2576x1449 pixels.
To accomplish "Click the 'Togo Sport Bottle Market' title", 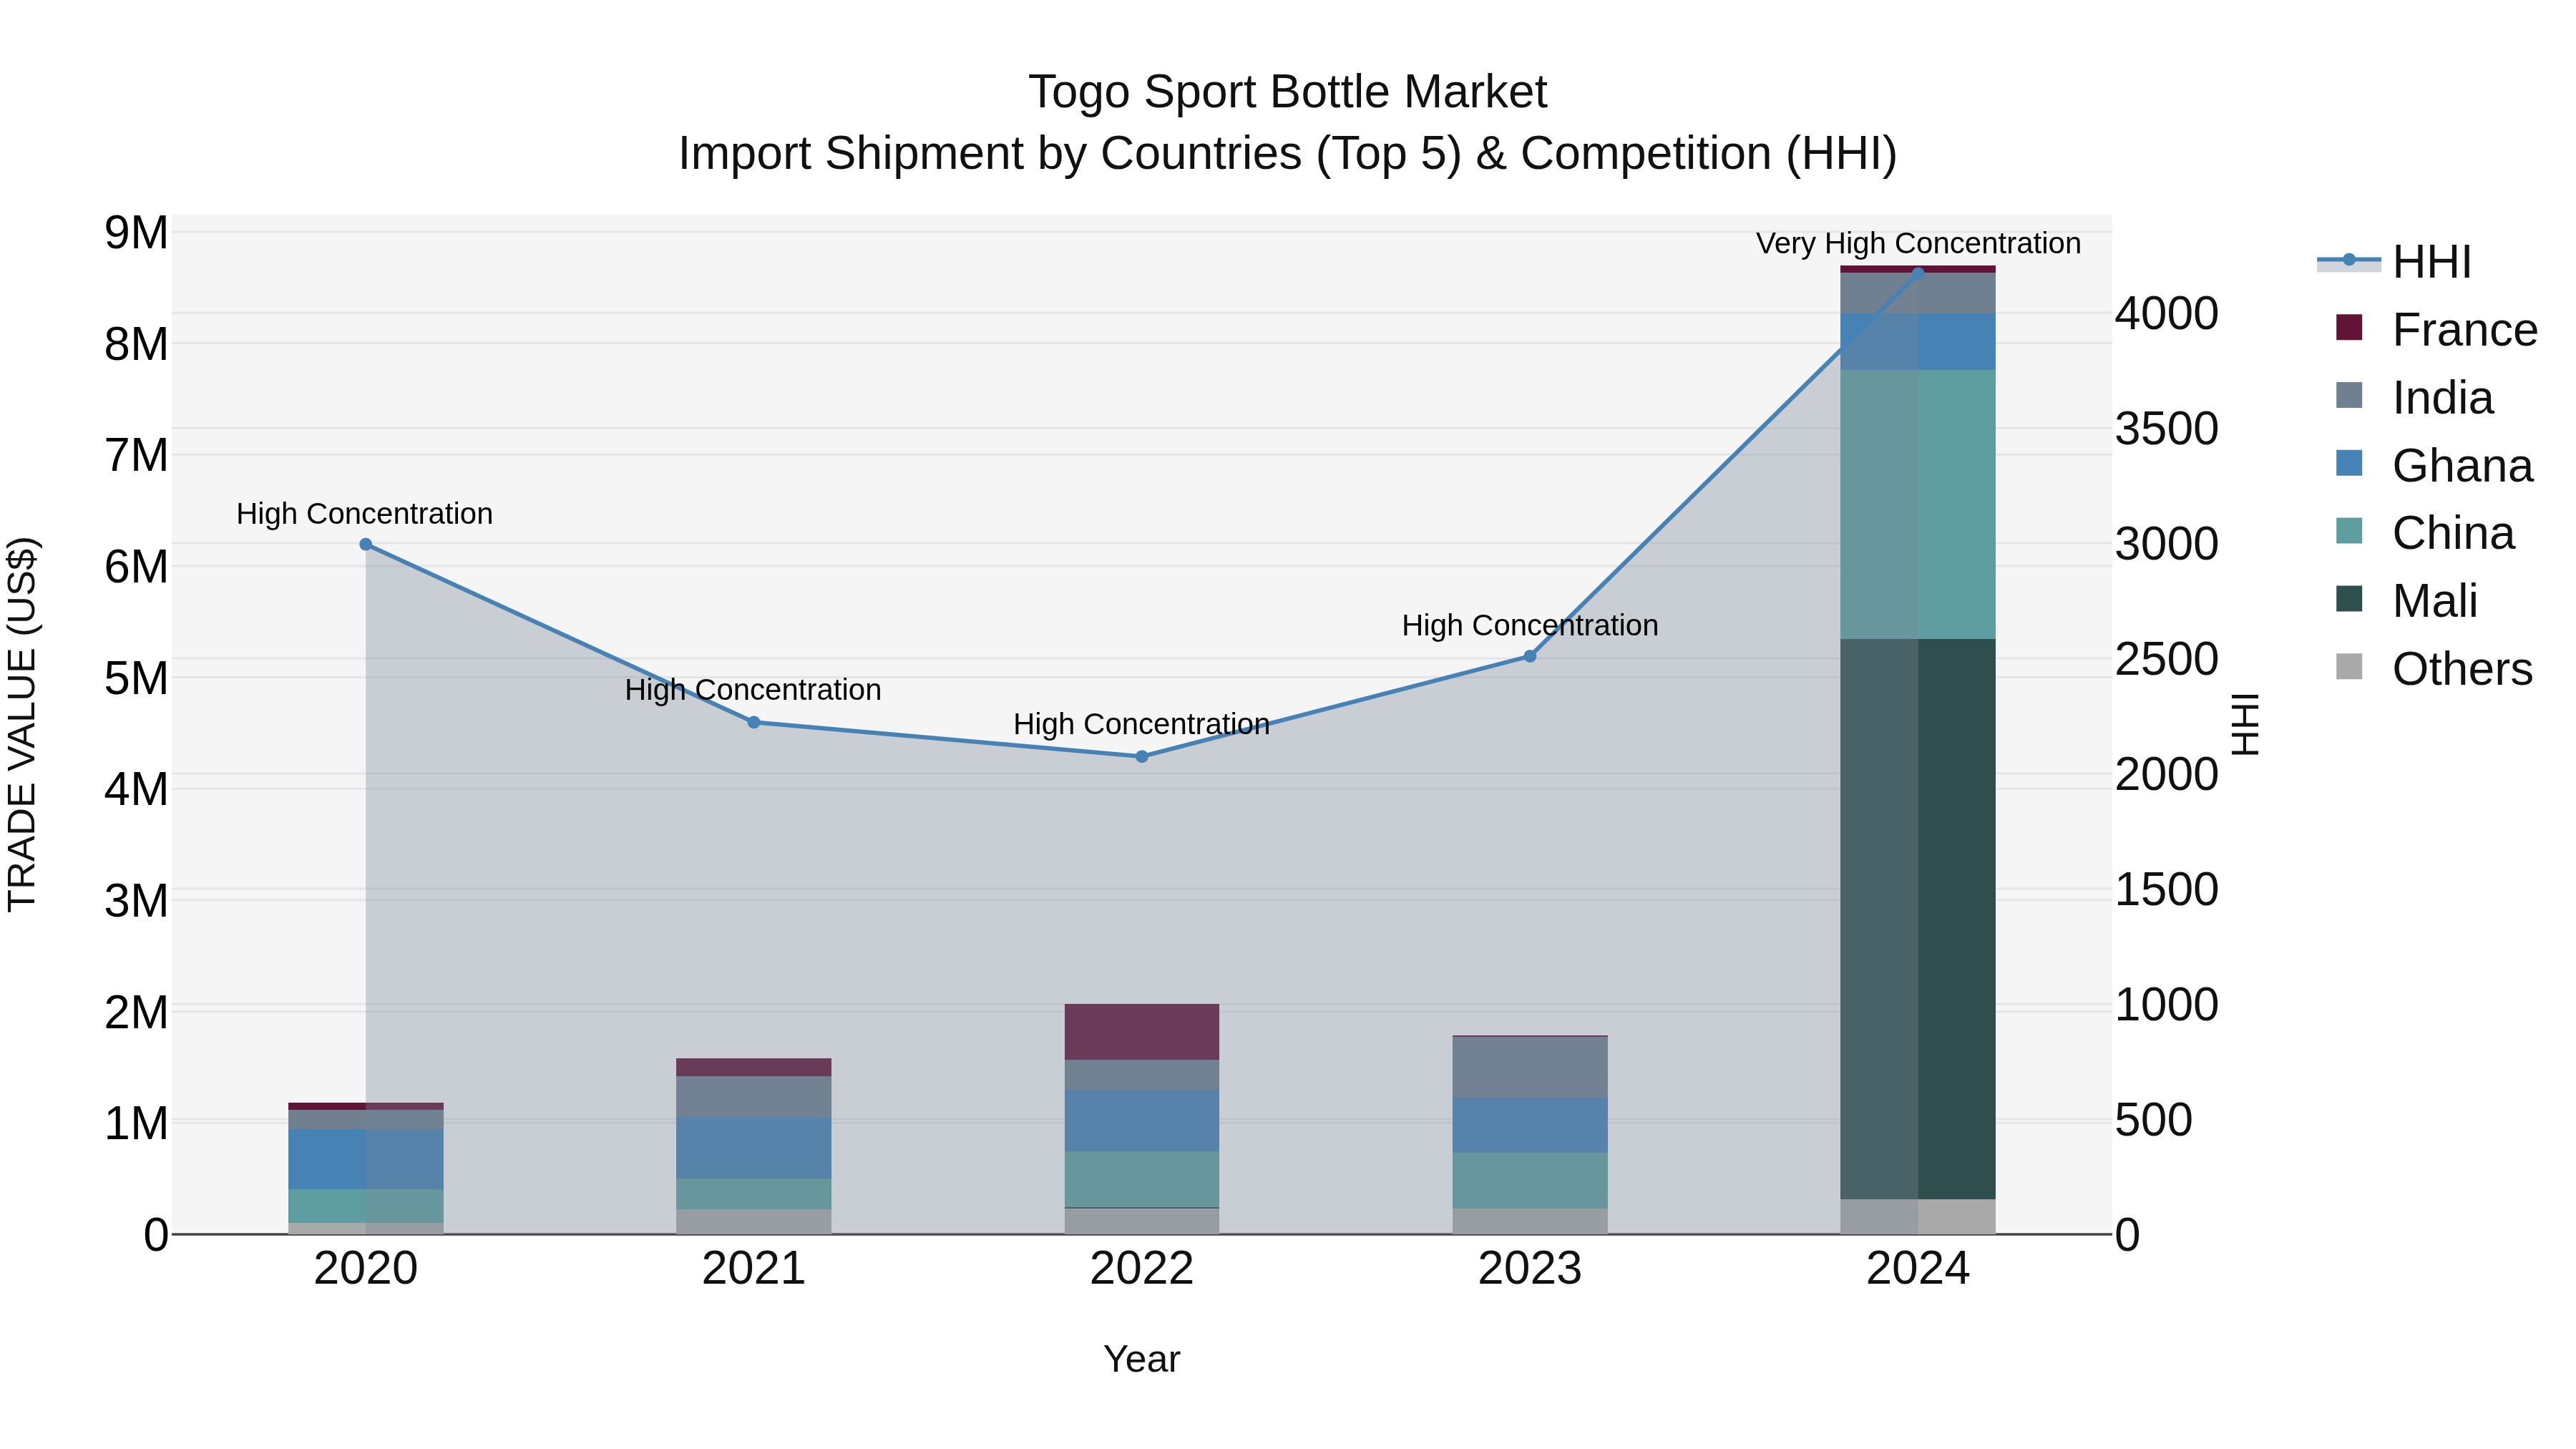I will point(1288,92).
